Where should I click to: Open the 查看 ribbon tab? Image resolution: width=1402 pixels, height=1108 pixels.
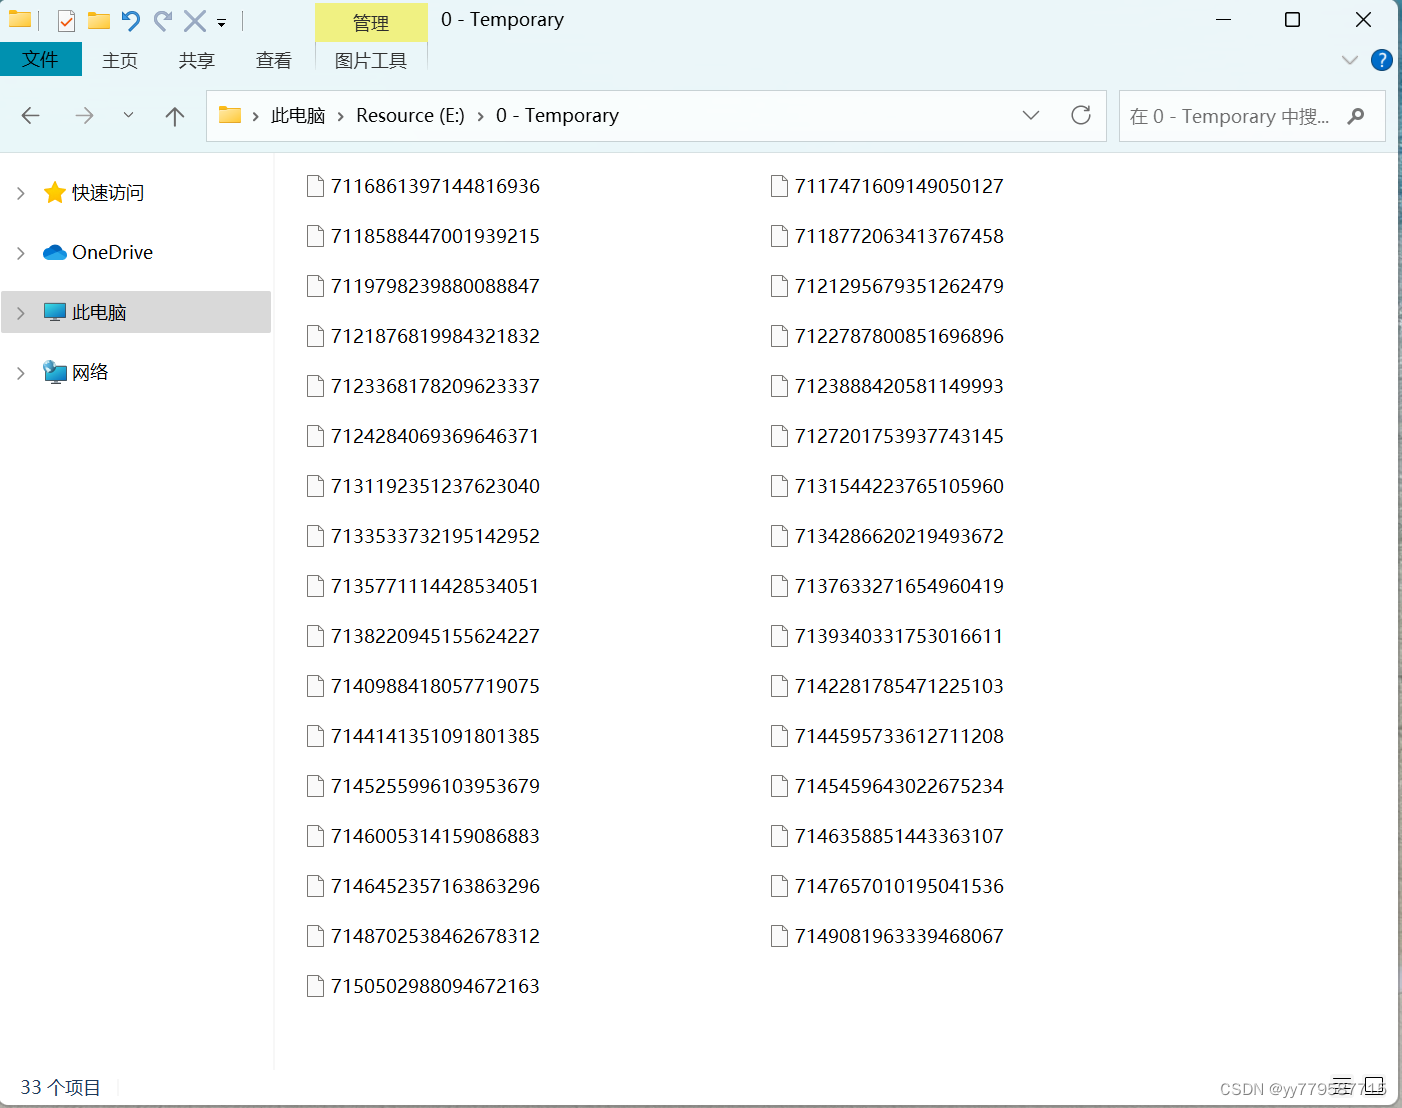274,60
